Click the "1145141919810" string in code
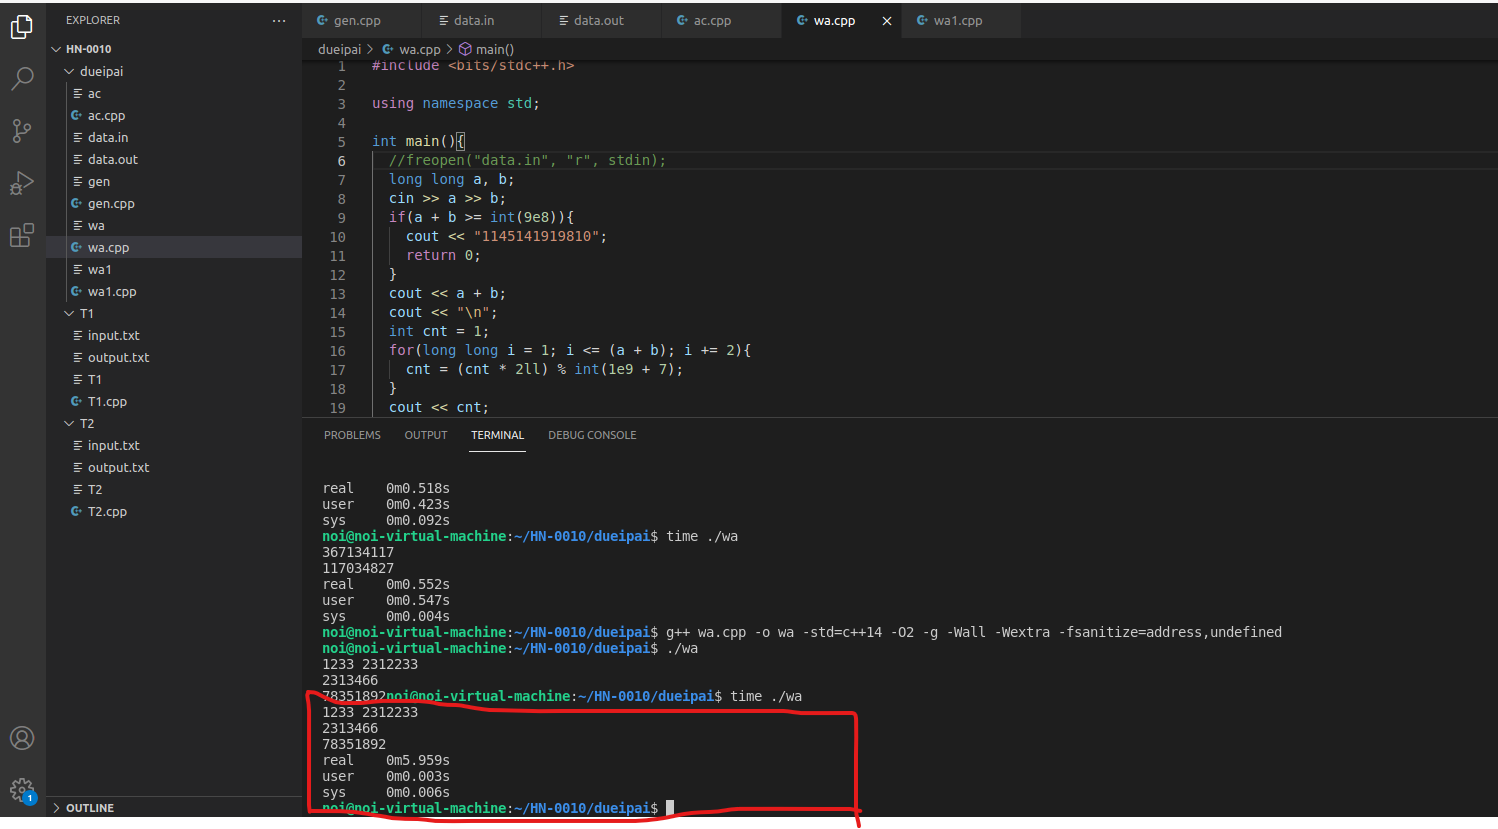Screen dimensions: 1498x829 536,236
